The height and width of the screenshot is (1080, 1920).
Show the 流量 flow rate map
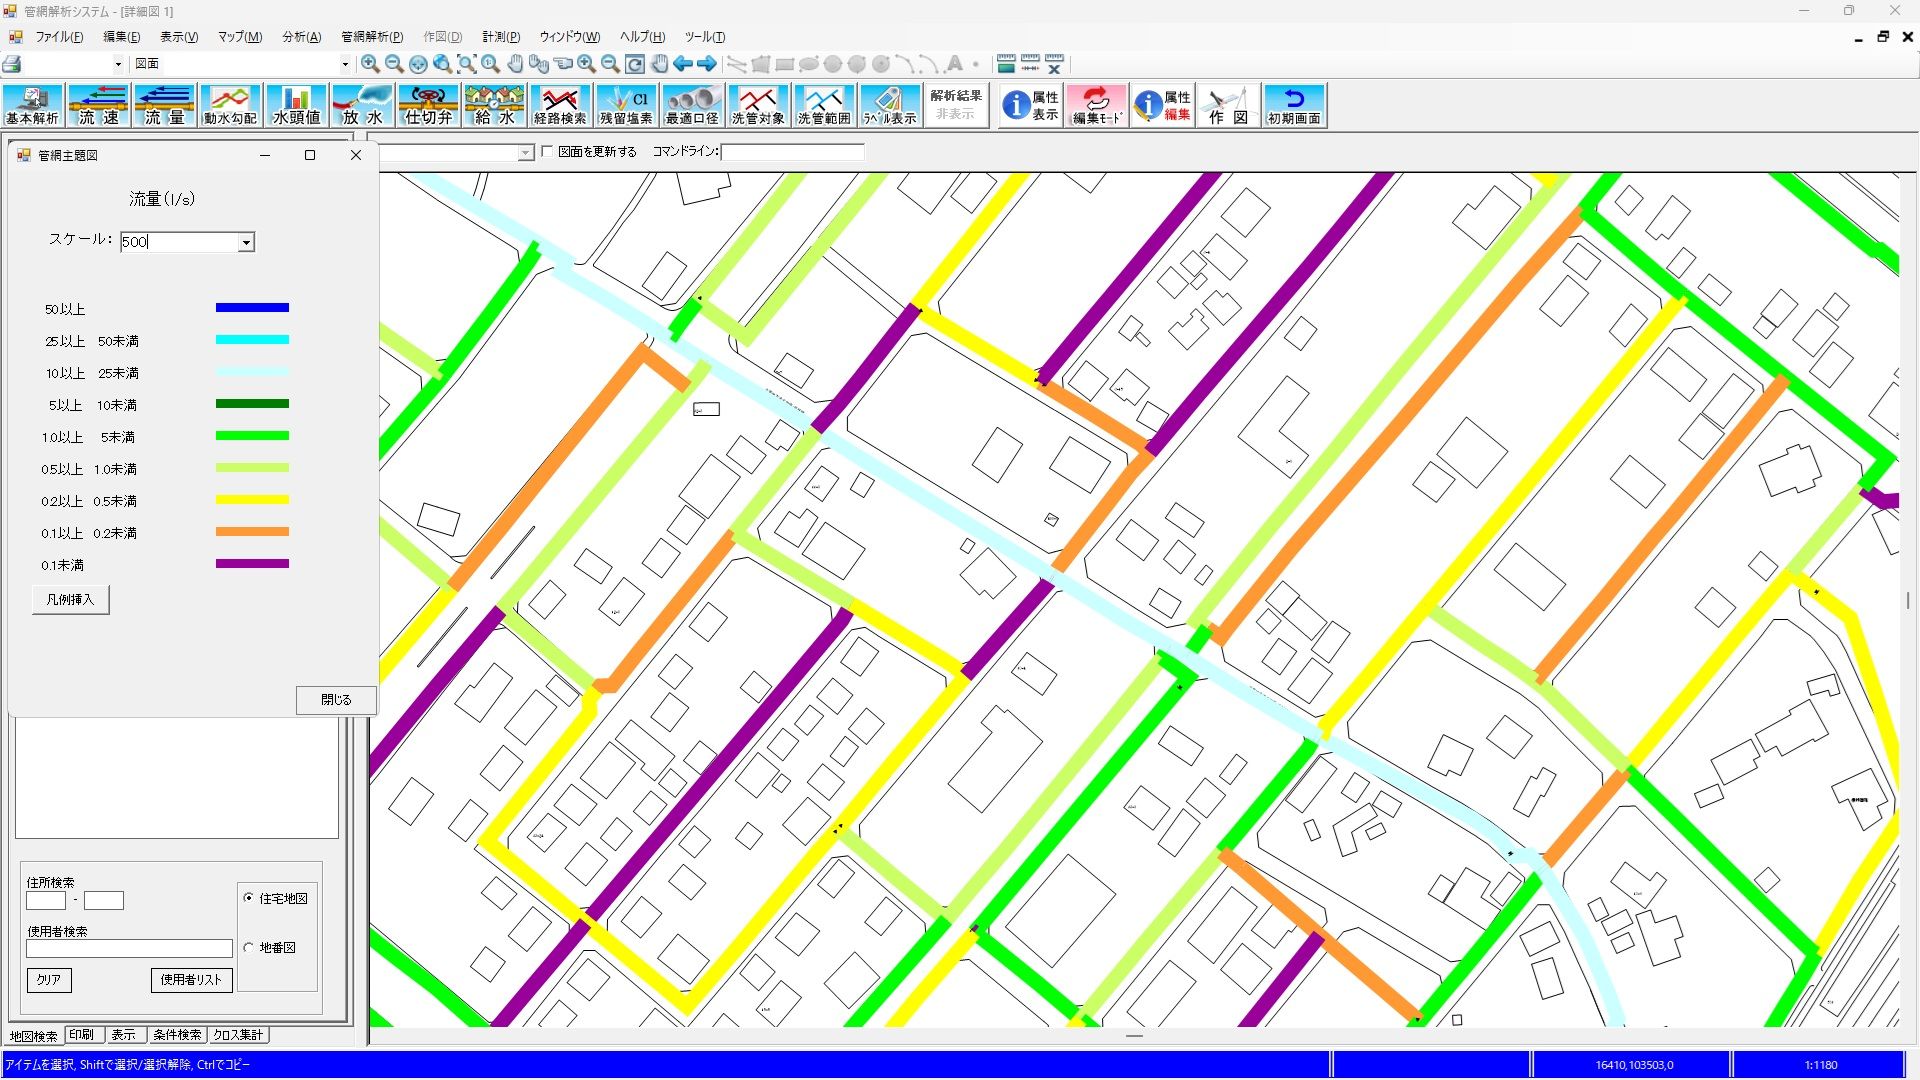[x=164, y=105]
